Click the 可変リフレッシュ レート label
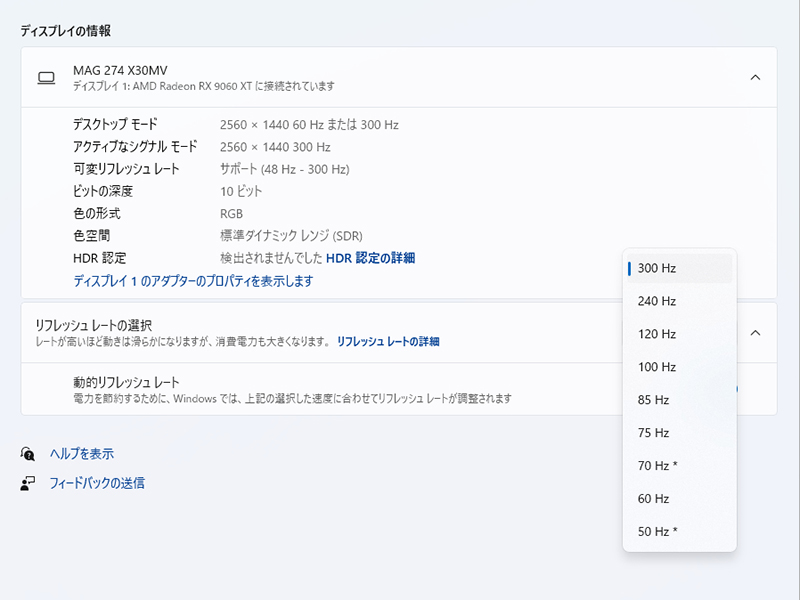Image resolution: width=800 pixels, height=600 pixels. 126,169
